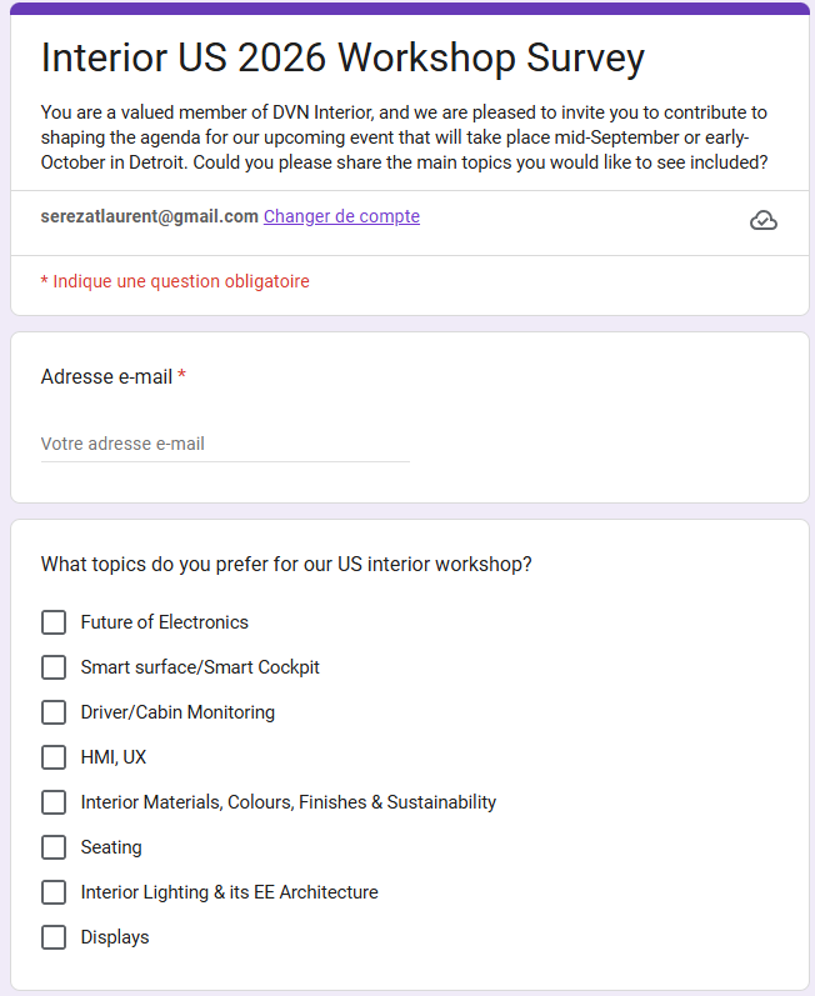This screenshot has width=816, height=997.
Task: Click the Adresse e-mail question label
Action: click(106, 377)
